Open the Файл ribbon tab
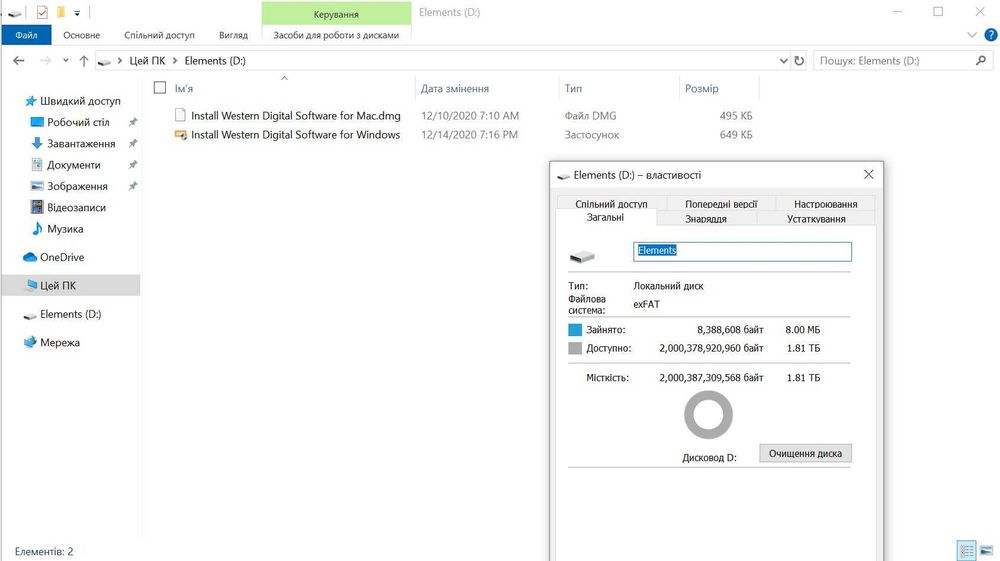Image resolution: width=1000 pixels, height=561 pixels. tap(26, 35)
